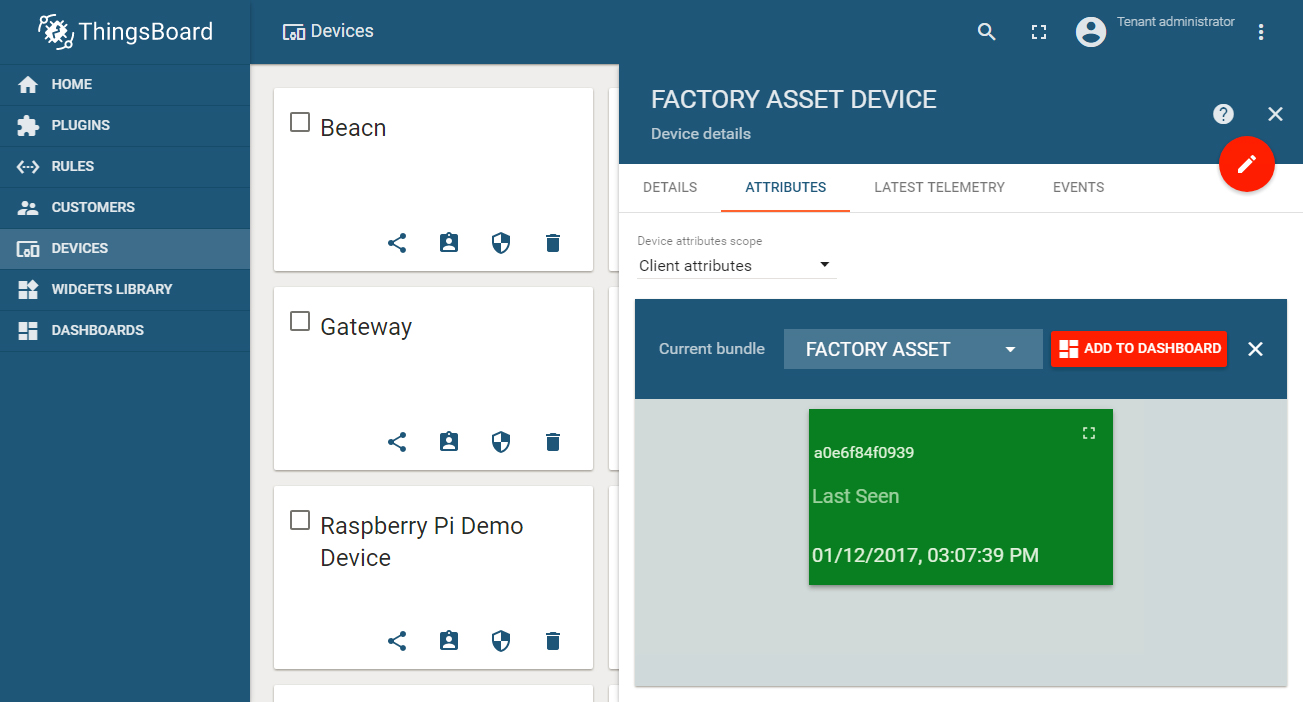Go to Home in sidebar

[125, 85]
